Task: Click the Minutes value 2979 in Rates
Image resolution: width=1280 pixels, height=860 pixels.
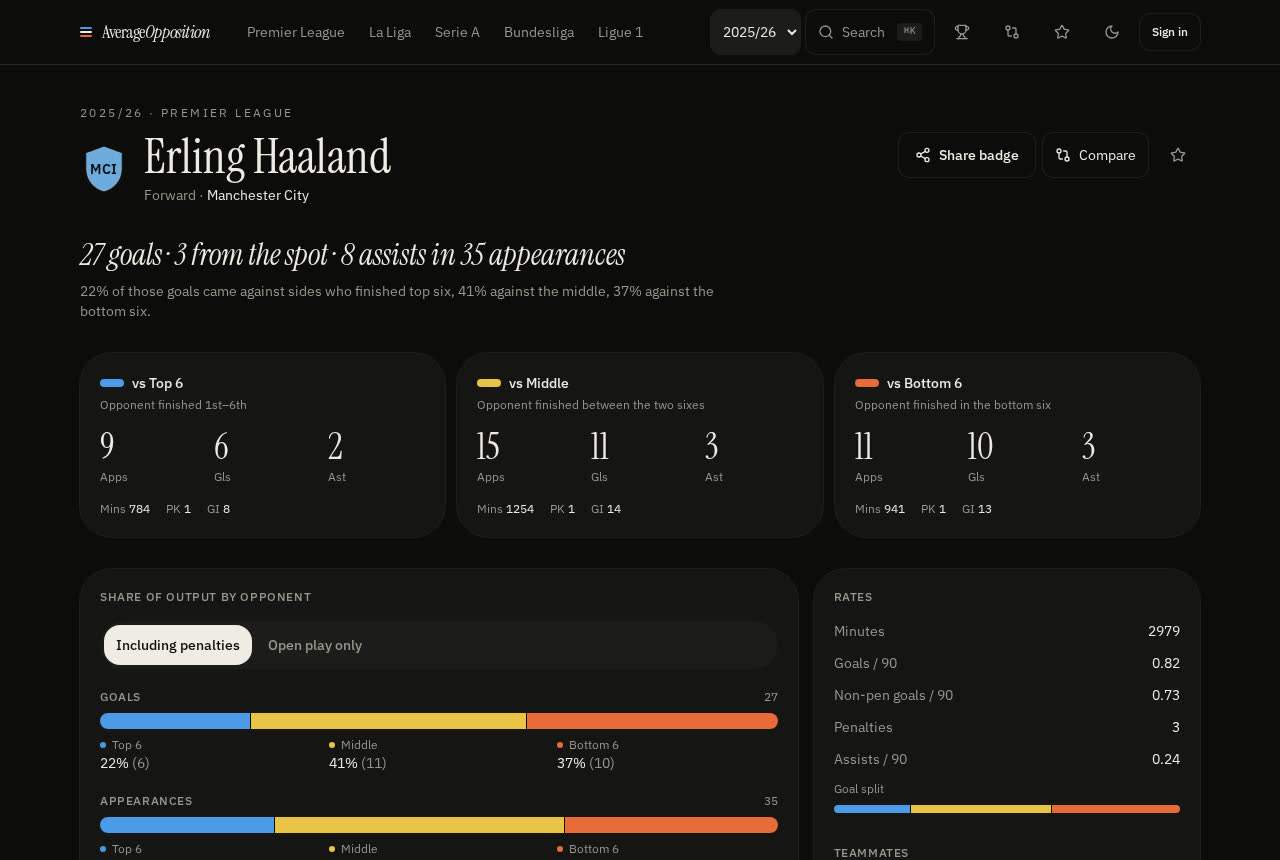Action: 1164,631
